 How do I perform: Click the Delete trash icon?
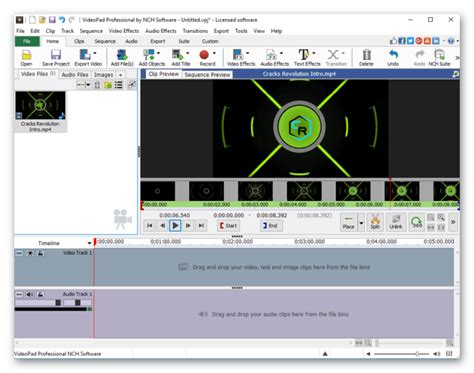coord(366,58)
